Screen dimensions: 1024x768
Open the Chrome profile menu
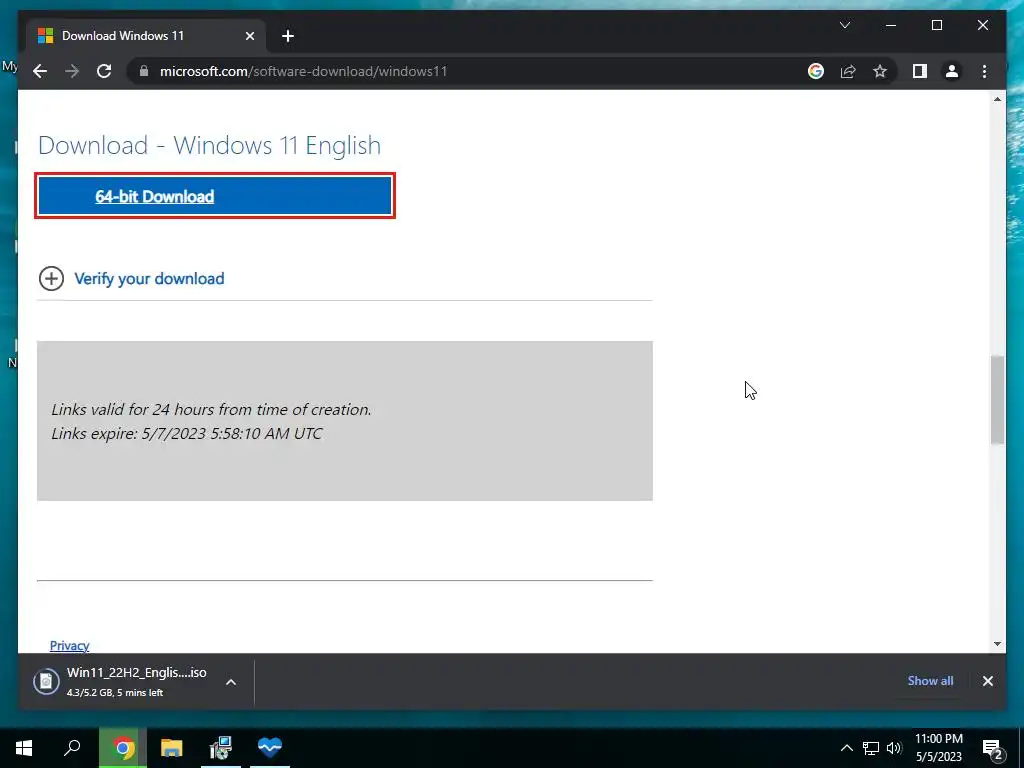(952, 71)
